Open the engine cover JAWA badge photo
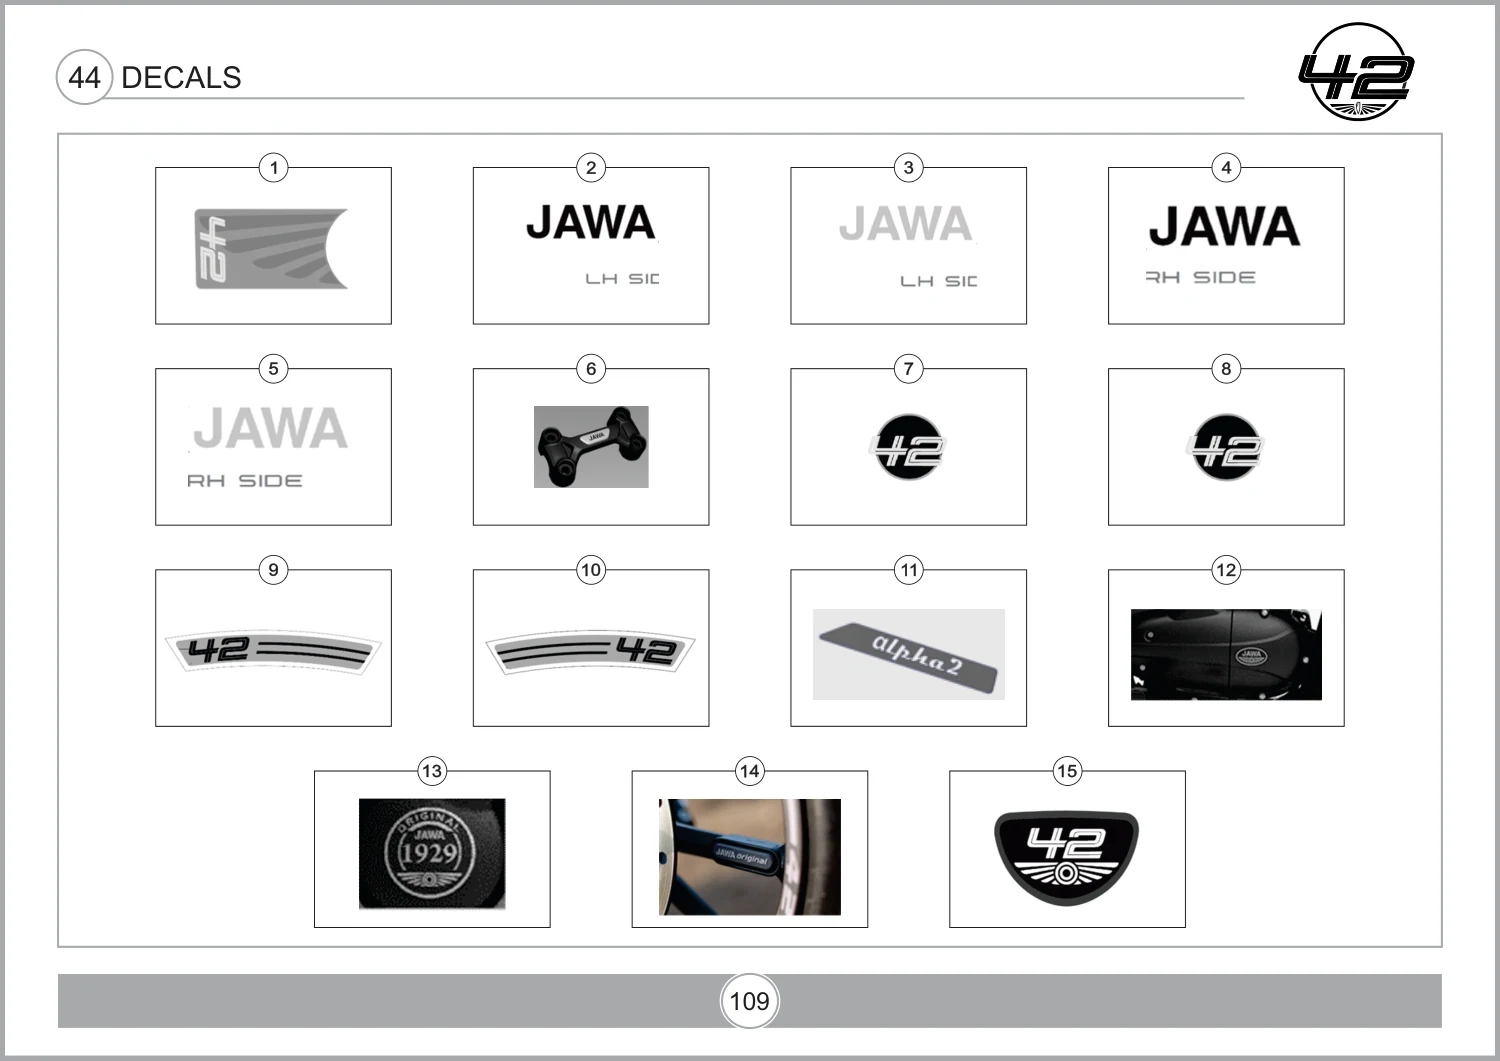The height and width of the screenshot is (1061, 1500). (1226, 655)
